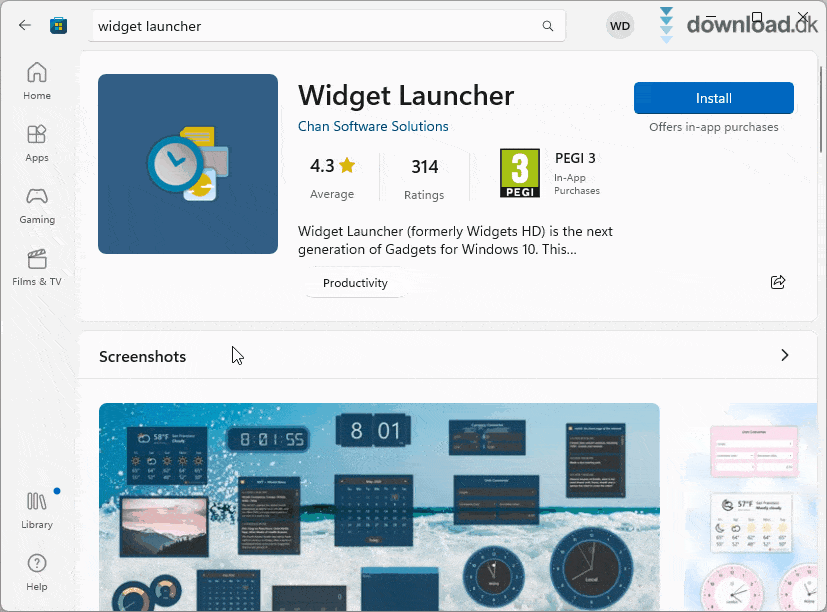This screenshot has height=612, width=827.
Task: Install the Widget Launcher app
Action: [x=713, y=98]
